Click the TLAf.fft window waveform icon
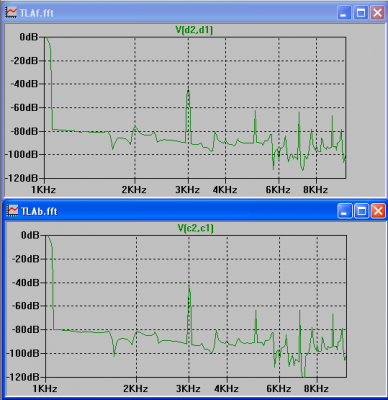The width and height of the screenshot is (388, 400). coord(11,13)
